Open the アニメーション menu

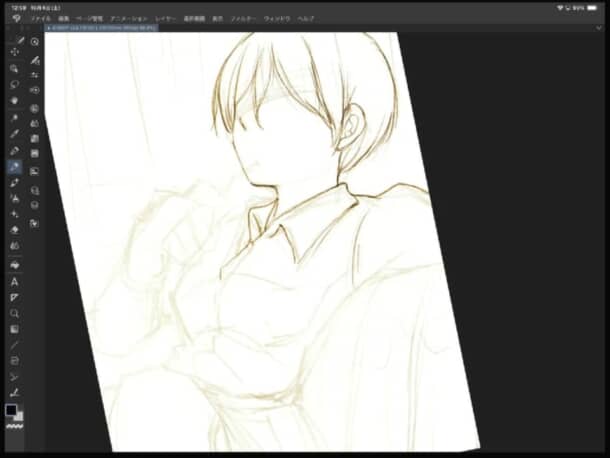[x=129, y=18]
